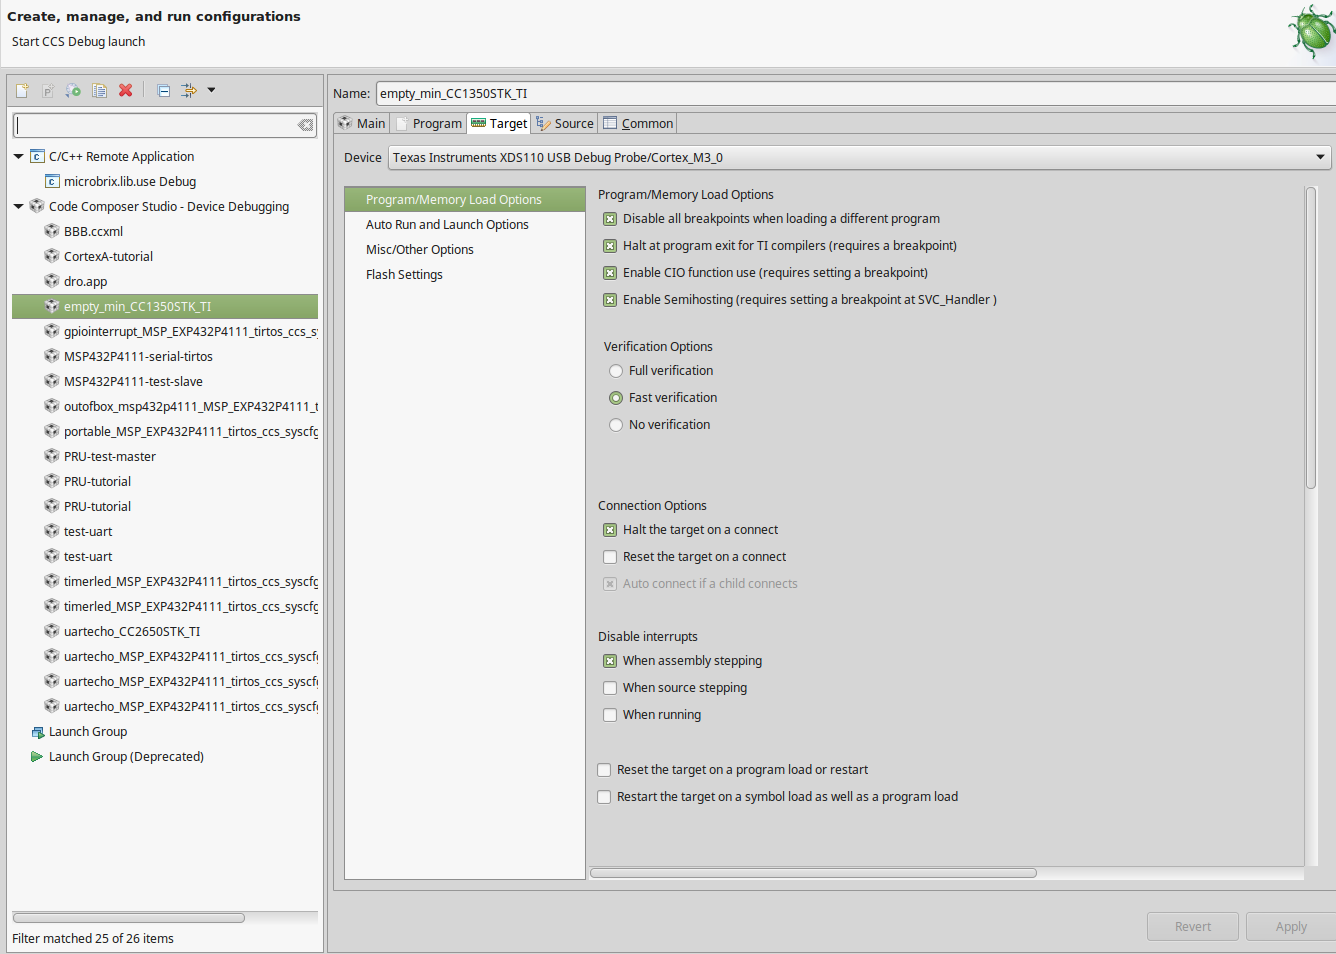Duplicate the selected launch configuration
The width and height of the screenshot is (1336, 954).
pos(99,90)
